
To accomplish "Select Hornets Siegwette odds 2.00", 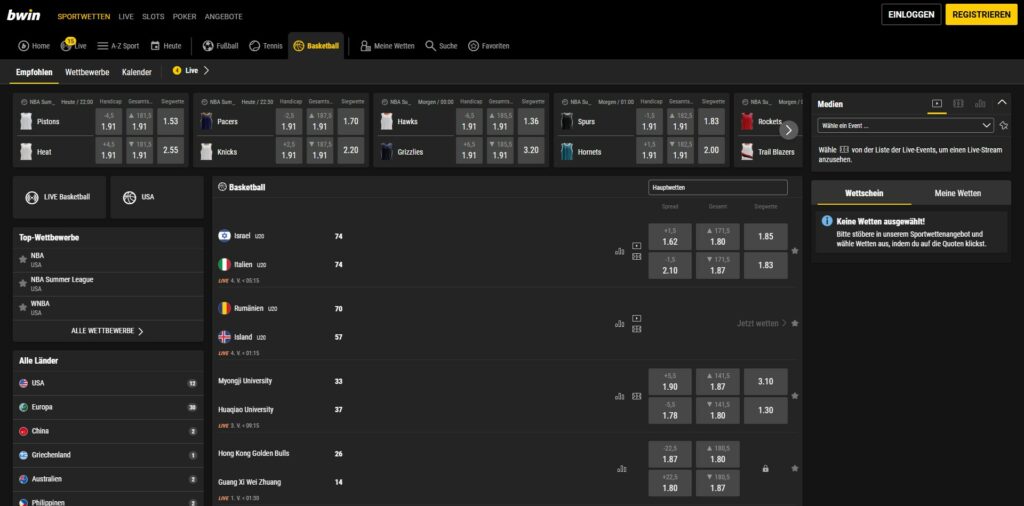I will 711,150.
